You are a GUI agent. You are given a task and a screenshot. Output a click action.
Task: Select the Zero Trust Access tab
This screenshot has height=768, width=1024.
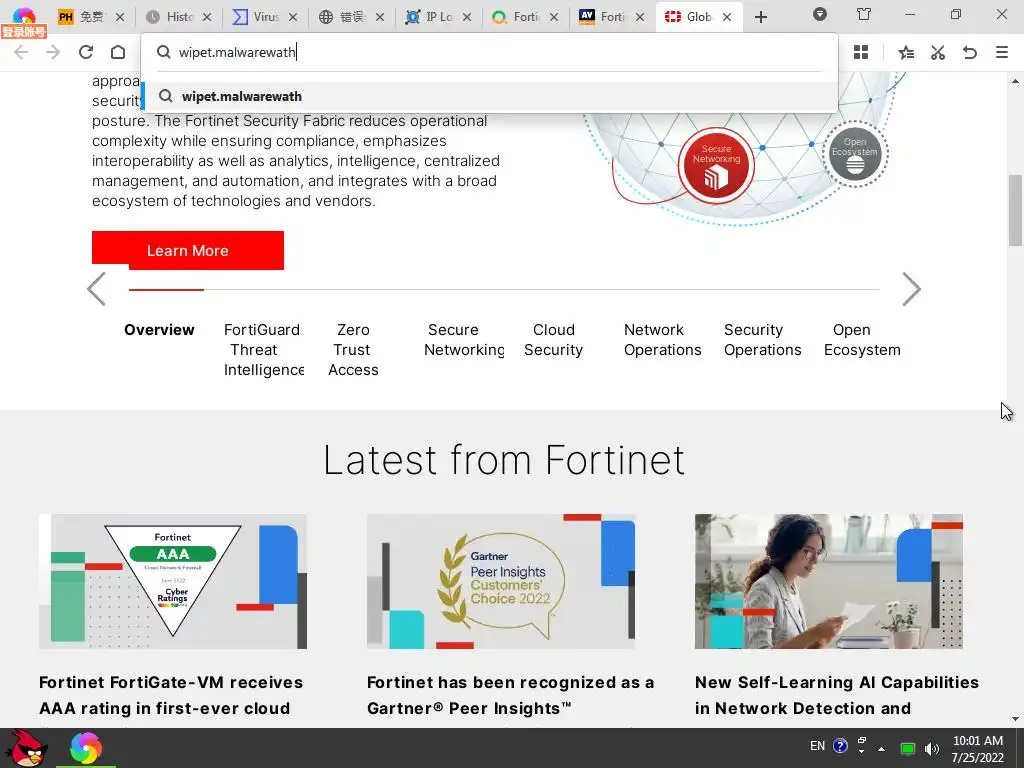(x=353, y=349)
